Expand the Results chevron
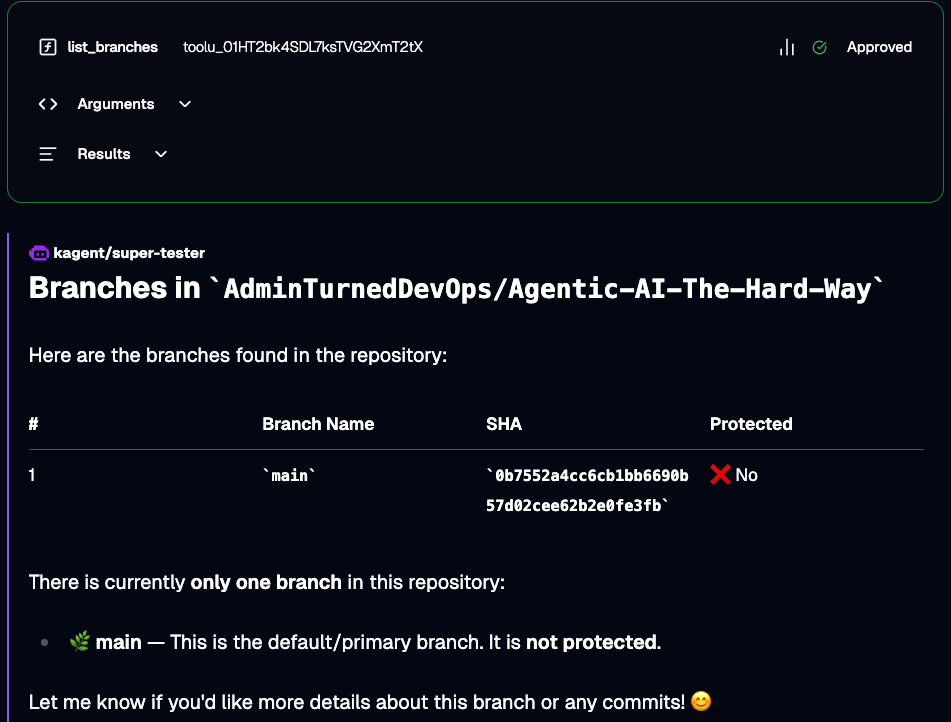This screenshot has width=951, height=722. tap(161, 154)
